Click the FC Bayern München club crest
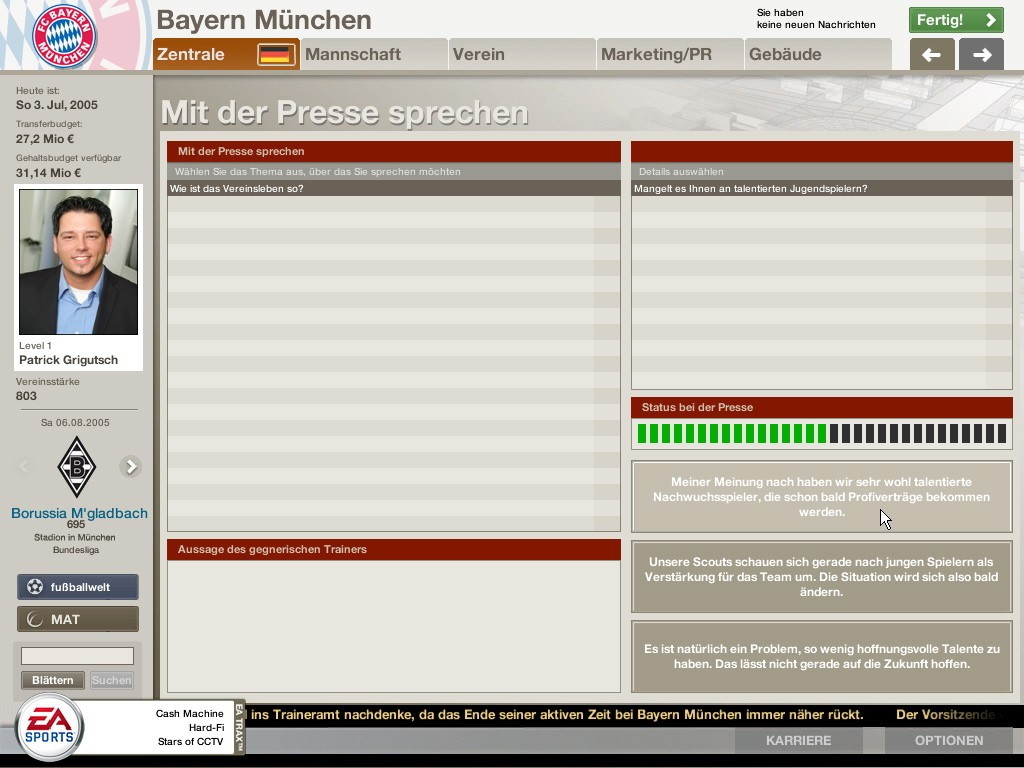 pyautogui.click(x=64, y=36)
